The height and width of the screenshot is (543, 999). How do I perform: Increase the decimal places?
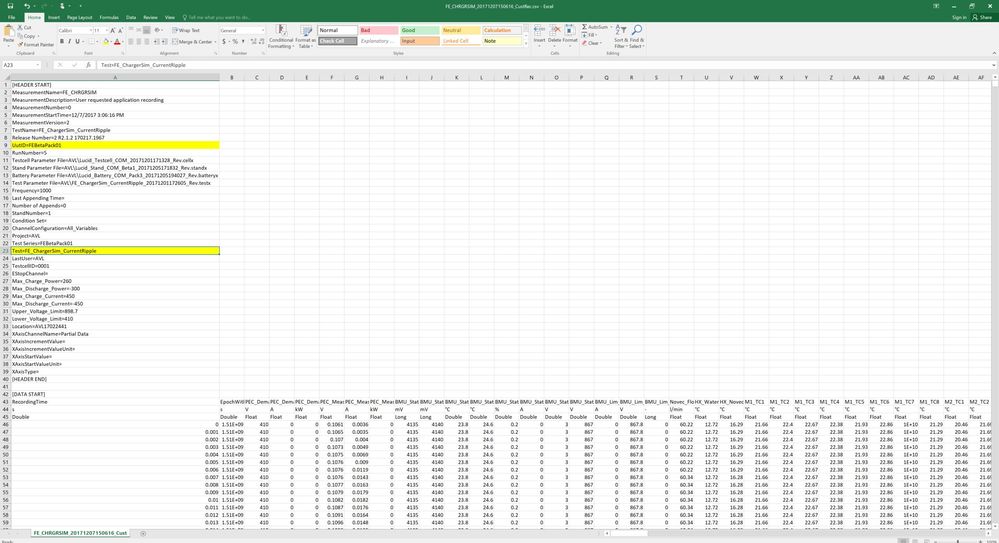coord(253,41)
